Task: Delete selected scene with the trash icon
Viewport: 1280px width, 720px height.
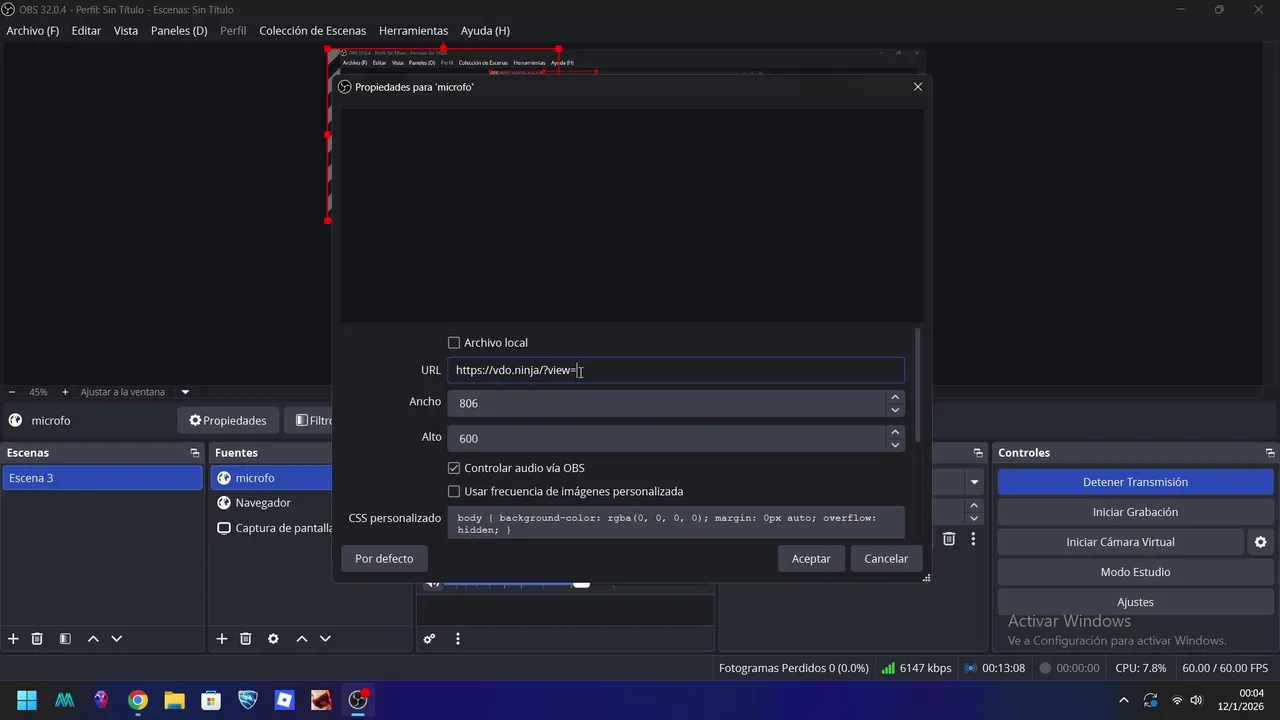Action: tap(37, 639)
